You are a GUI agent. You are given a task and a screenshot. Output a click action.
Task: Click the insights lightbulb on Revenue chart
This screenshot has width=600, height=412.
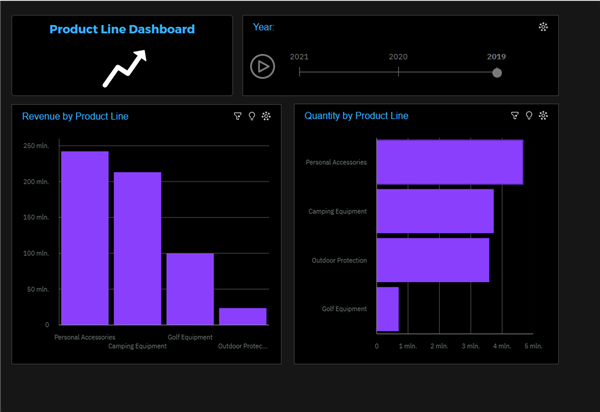coord(252,116)
